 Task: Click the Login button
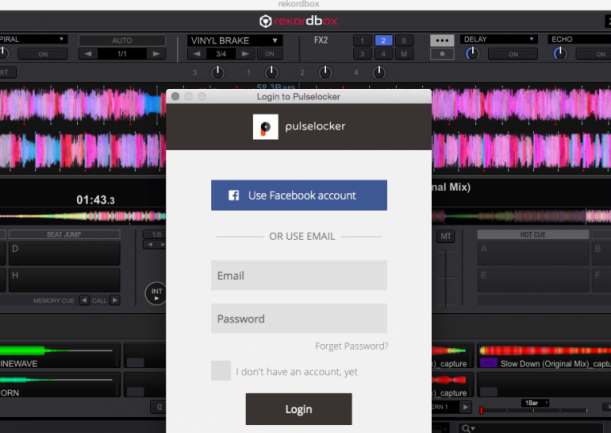tap(298, 409)
